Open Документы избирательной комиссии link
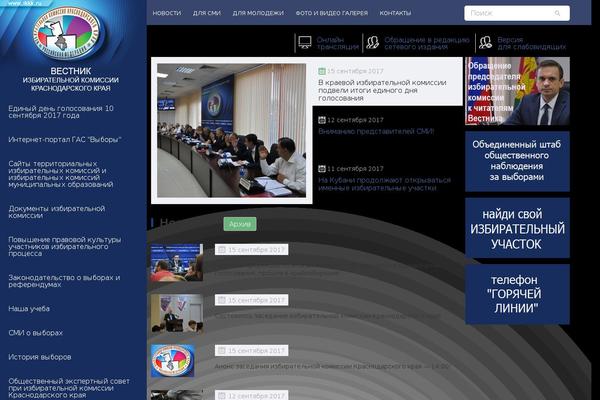This screenshot has height=400, width=600. (56, 212)
